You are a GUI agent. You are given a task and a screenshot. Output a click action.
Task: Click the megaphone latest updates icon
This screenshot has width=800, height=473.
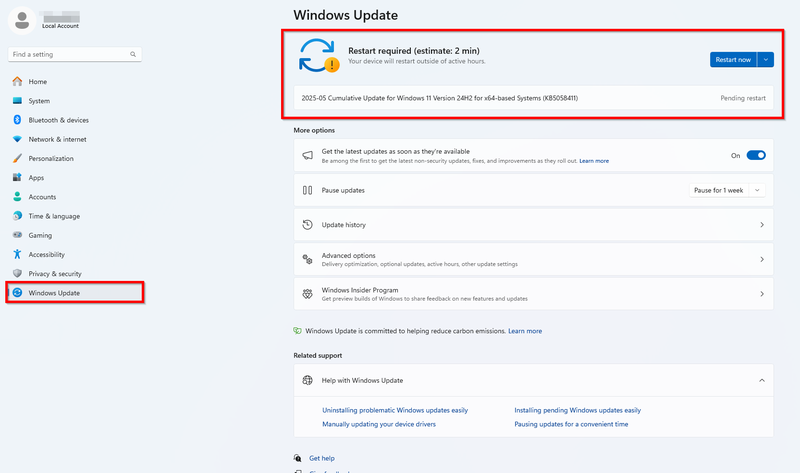pos(307,155)
